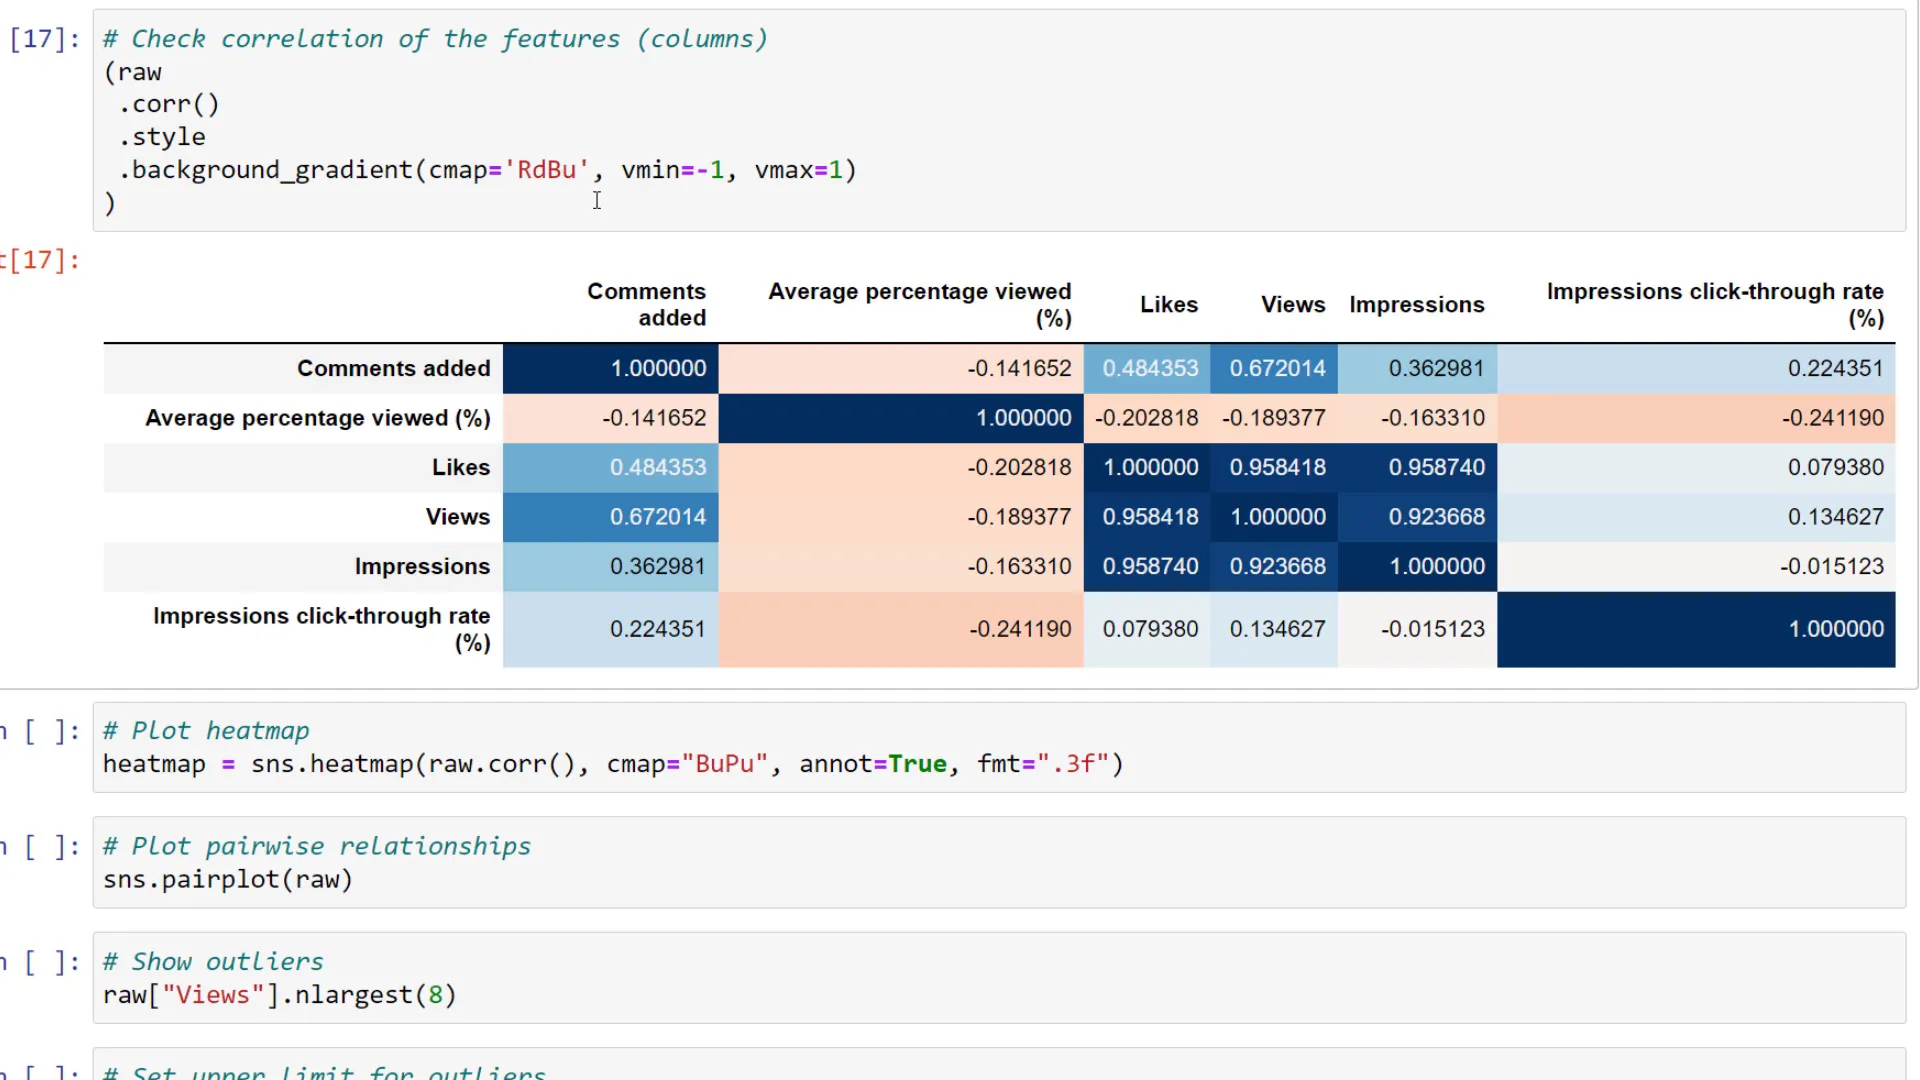Select the Impressions click-through rate column header
This screenshot has height=1080, width=1920.
1714,304
